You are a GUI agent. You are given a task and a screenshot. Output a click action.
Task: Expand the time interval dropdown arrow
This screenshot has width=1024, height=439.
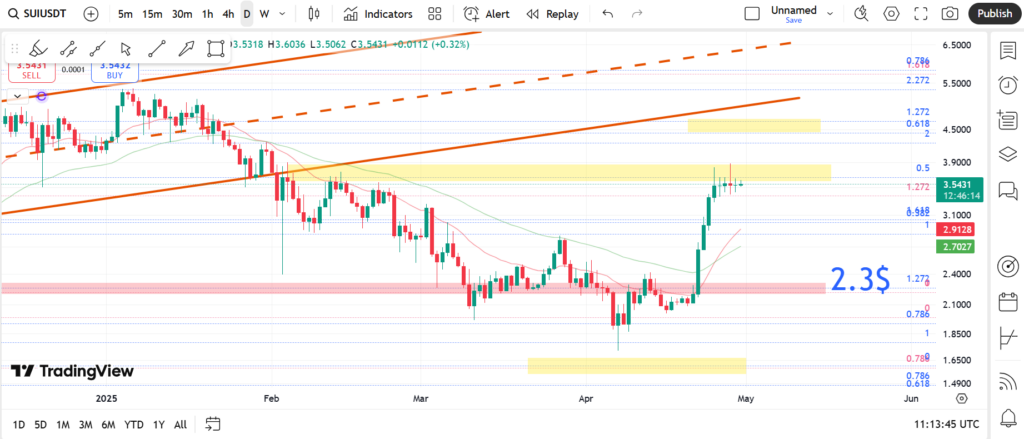point(284,14)
